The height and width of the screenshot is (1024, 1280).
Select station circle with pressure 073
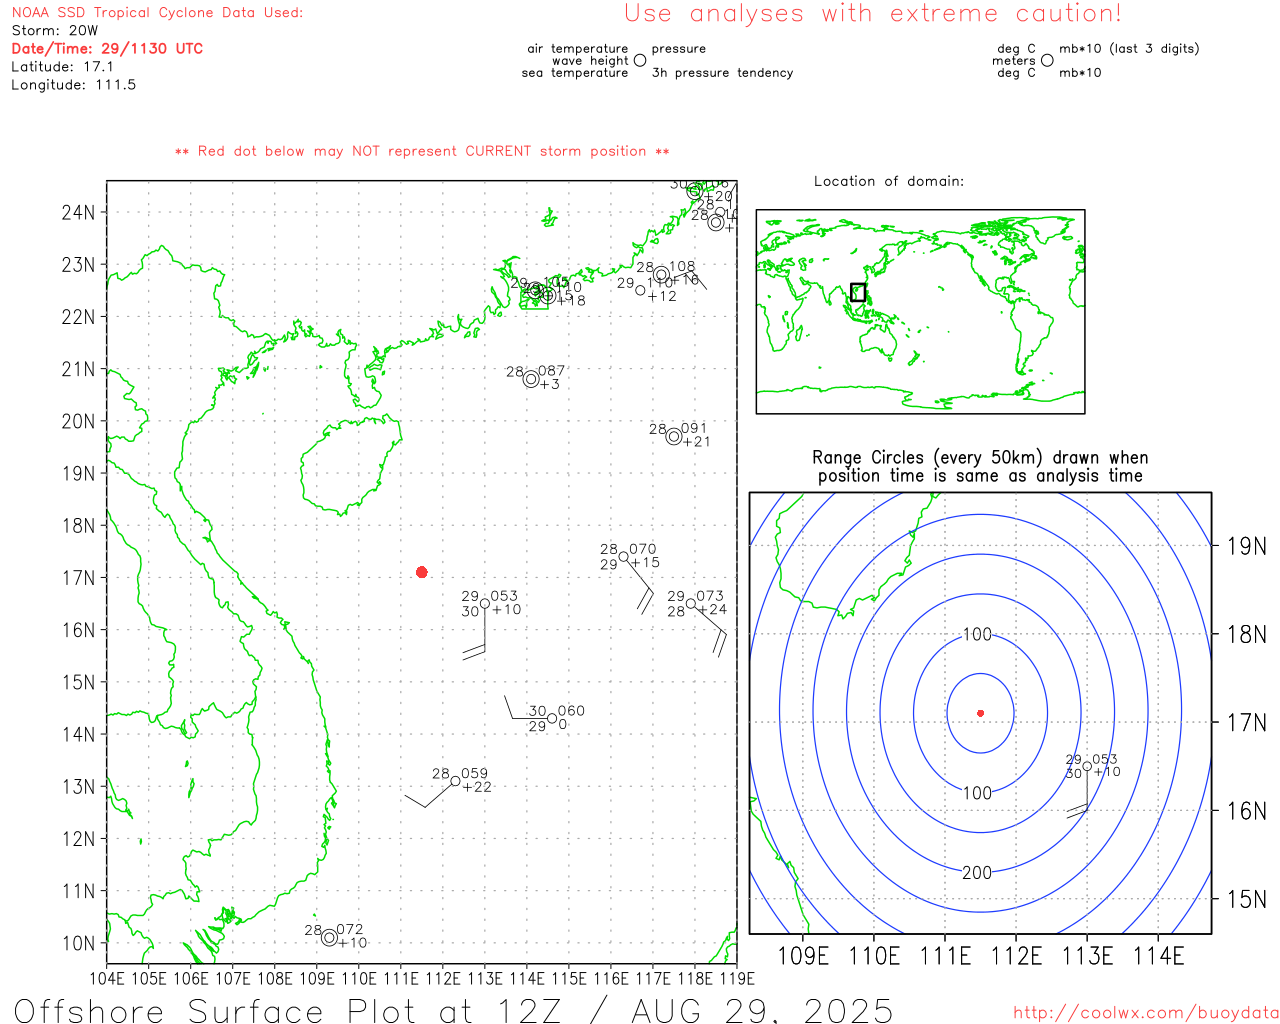(x=691, y=603)
